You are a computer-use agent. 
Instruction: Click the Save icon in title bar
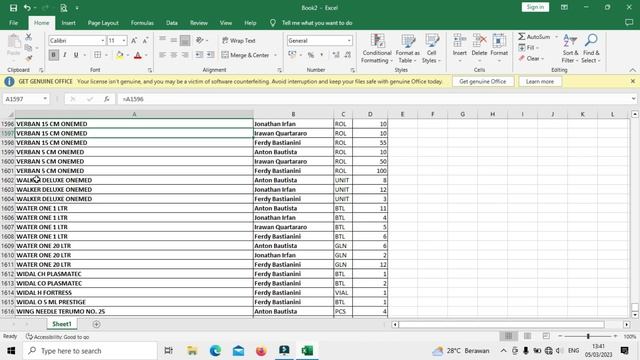tap(13, 8)
